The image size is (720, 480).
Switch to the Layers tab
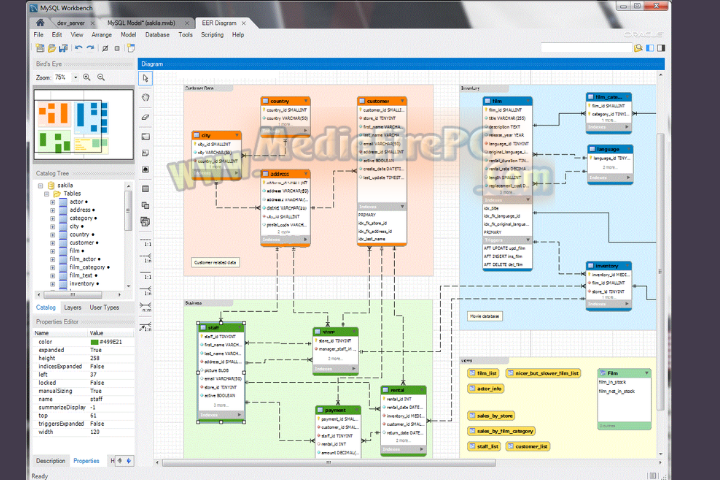click(73, 307)
